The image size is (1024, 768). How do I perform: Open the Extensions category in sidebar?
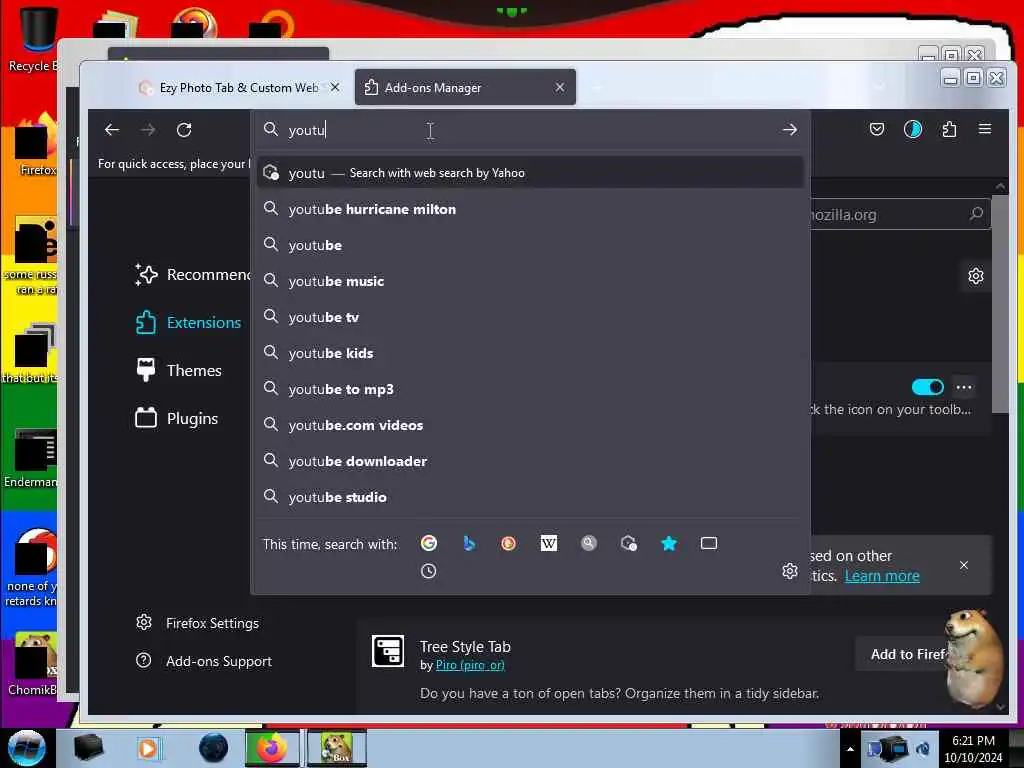point(188,323)
